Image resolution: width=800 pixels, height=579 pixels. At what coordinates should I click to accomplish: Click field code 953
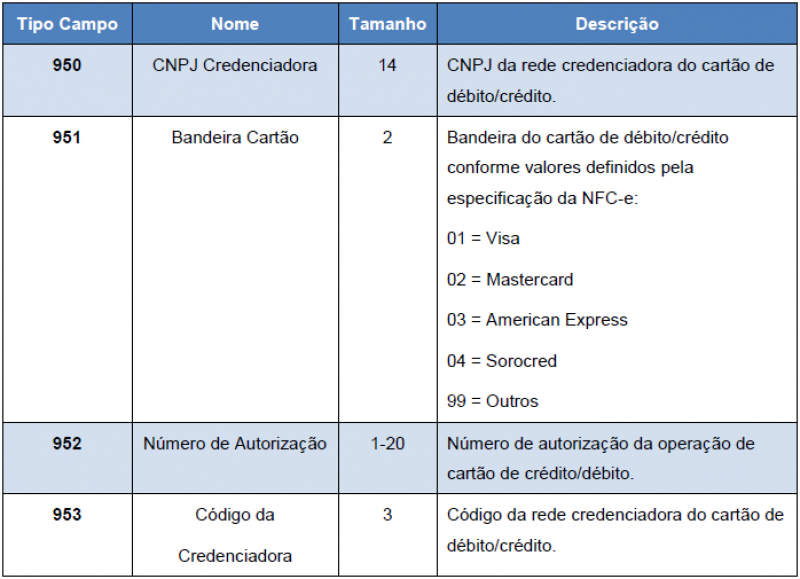[67, 514]
